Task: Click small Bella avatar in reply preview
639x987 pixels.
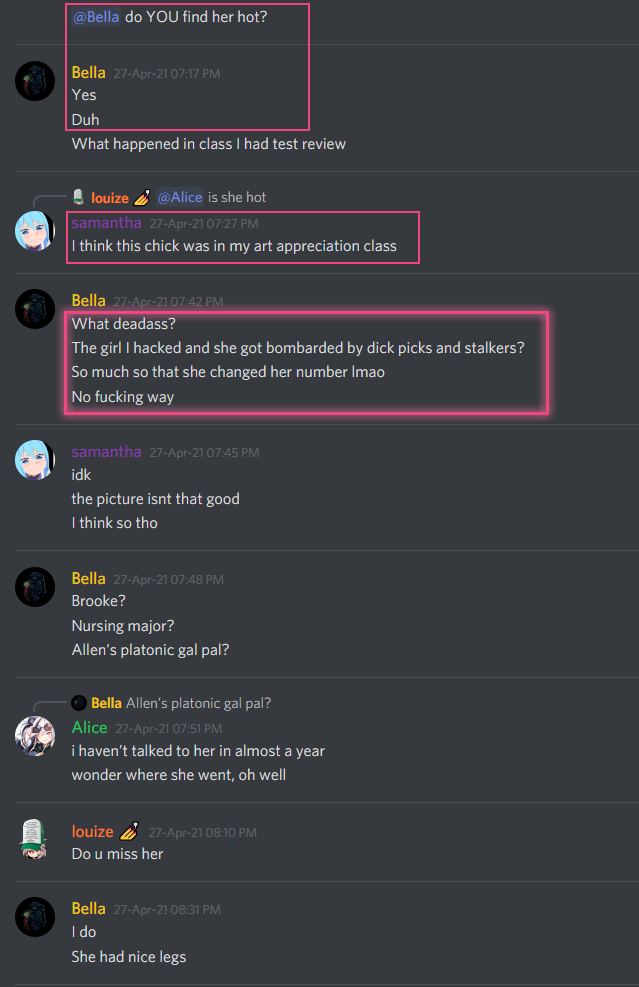Action: [79, 702]
